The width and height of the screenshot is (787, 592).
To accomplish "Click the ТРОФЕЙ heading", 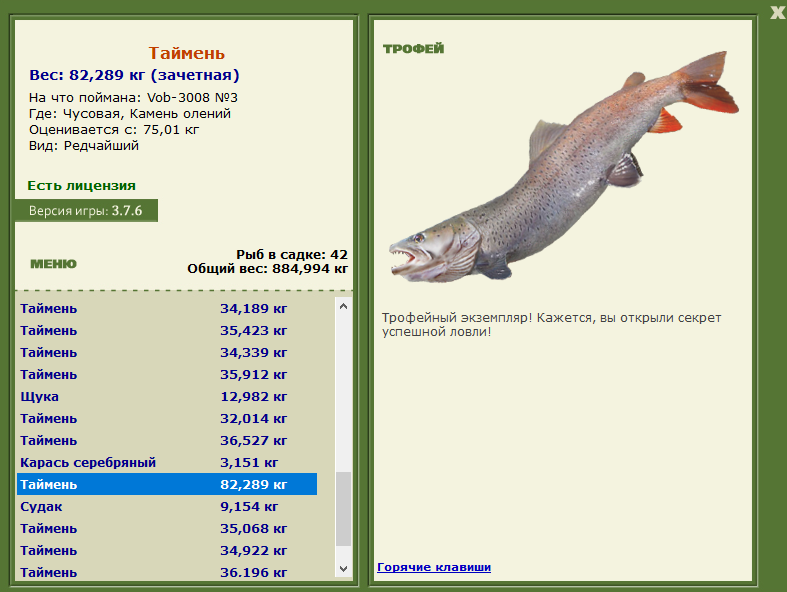I will coord(414,49).
